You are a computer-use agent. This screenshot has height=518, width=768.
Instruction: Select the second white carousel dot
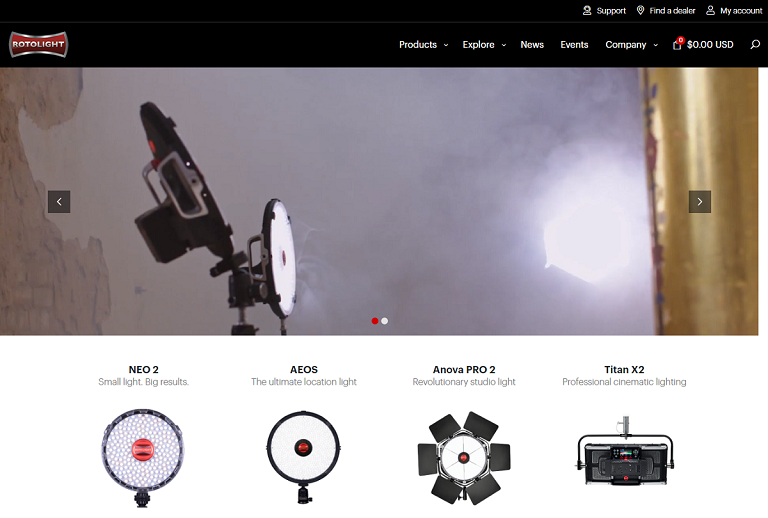click(x=384, y=321)
